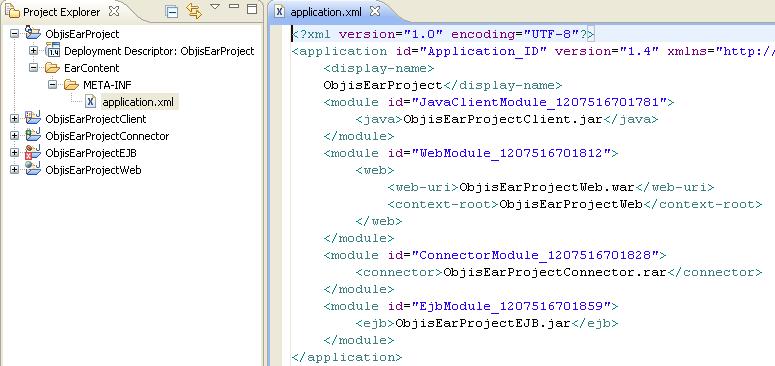Click the EarContent folder icon
Image resolution: width=775 pixels, height=366 pixels.
(52, 68)
